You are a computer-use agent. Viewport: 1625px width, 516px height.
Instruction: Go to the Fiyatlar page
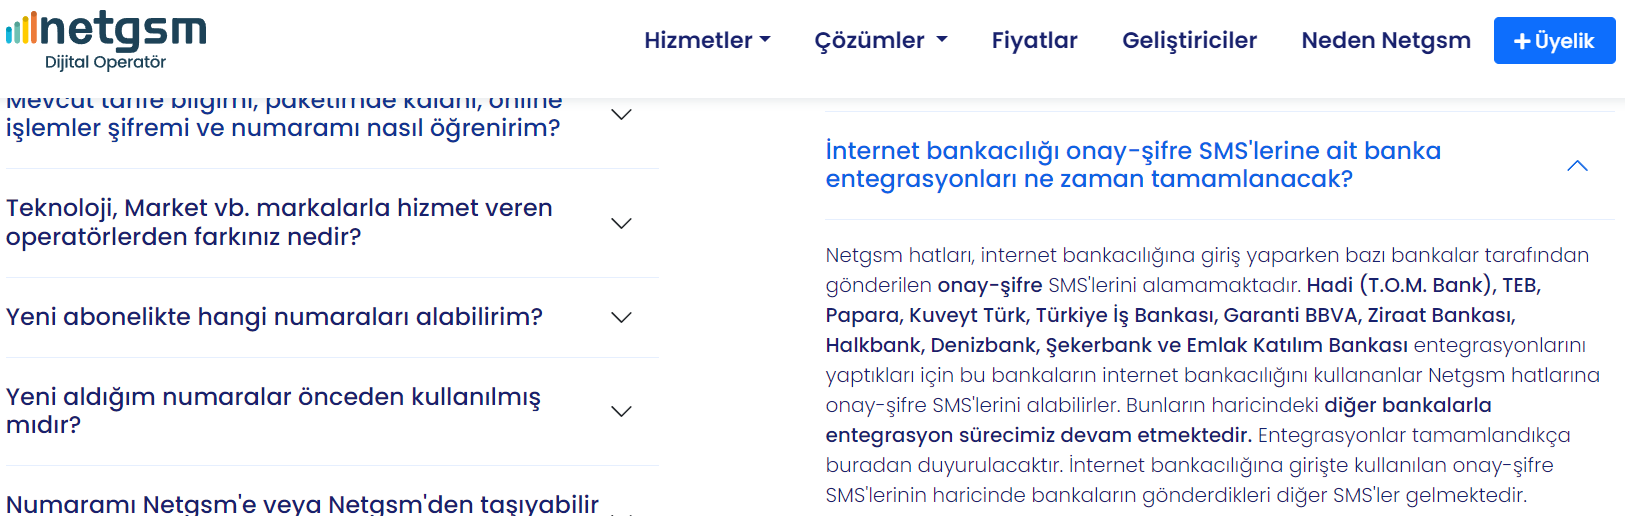point(1034,41)
